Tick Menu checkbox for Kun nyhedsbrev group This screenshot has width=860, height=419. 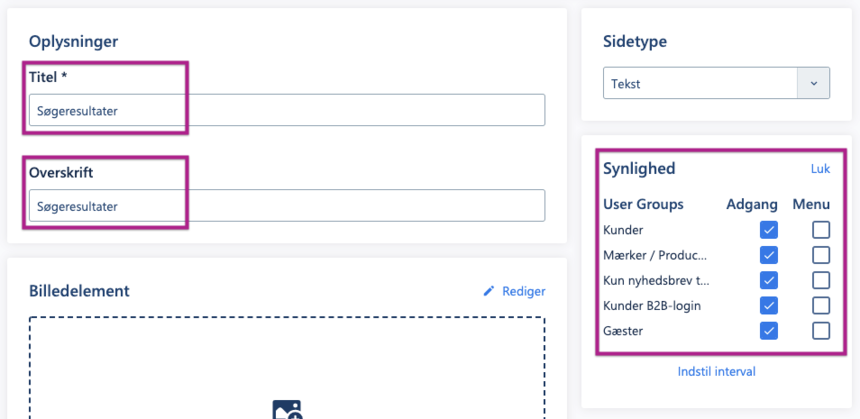click(x=821, y=280)
